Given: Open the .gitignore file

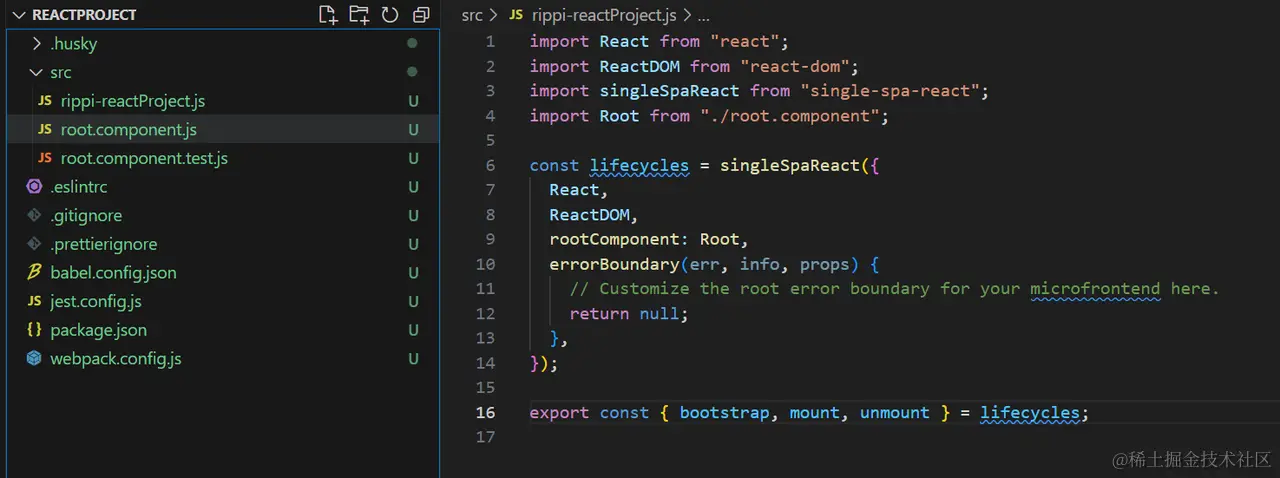Looking at the screenshot, I should tap(86, 215).
